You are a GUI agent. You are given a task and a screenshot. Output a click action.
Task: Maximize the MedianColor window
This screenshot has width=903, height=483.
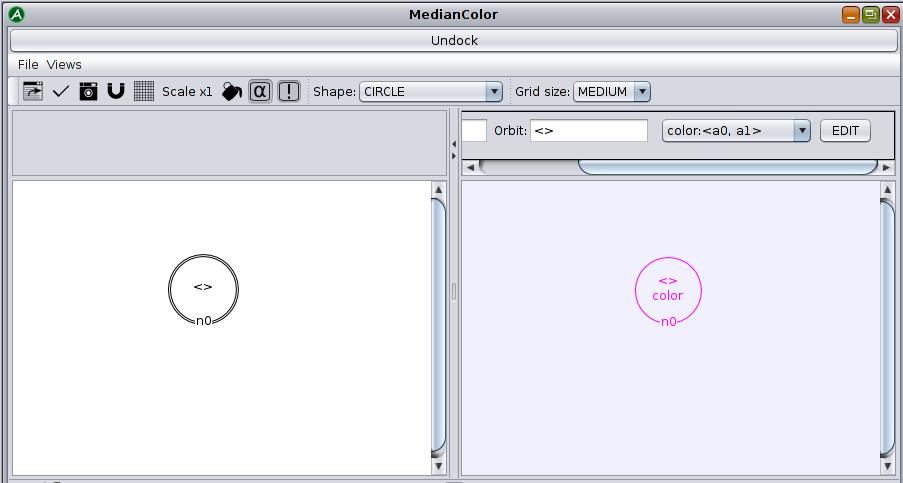(x=871, y=14)
